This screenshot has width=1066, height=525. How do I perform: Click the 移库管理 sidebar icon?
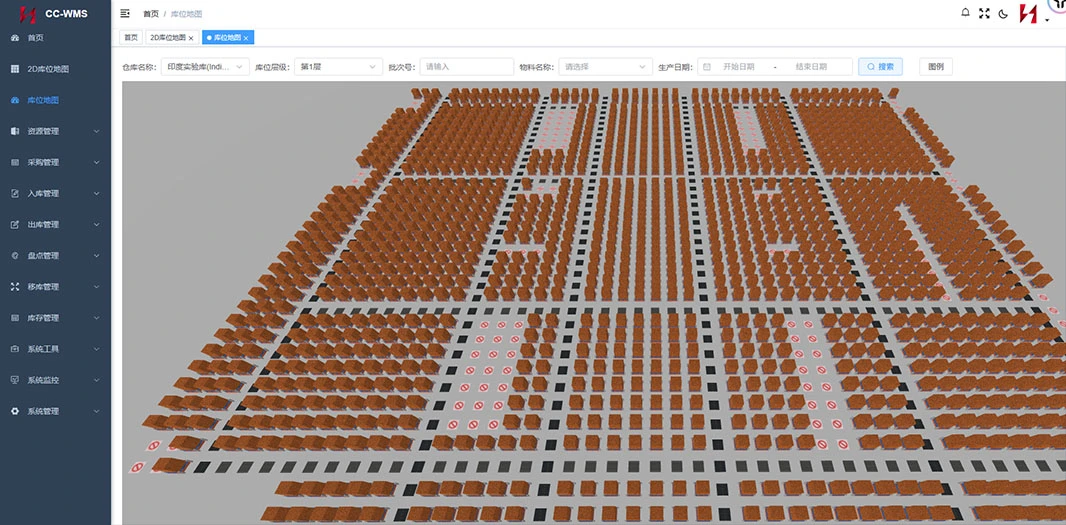point(15,287)
